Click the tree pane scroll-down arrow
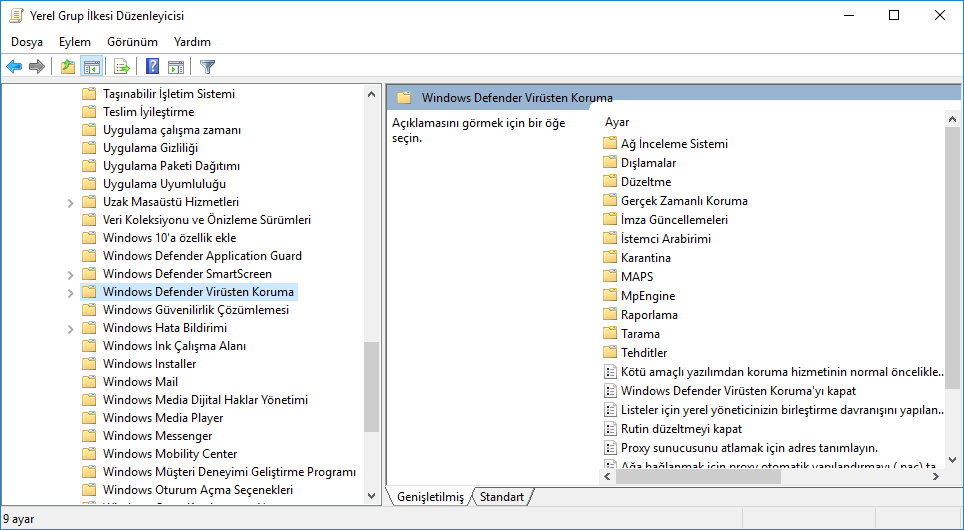964x530 pixels. coord(371,495)
